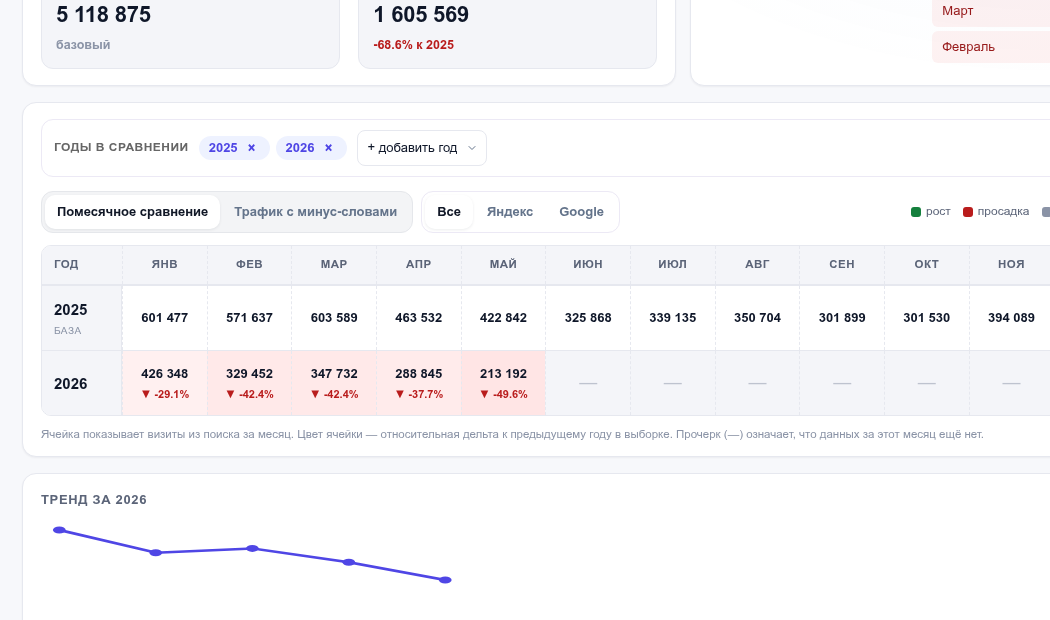Viewport: 1050px width, 620px height.
Task: Click cell 601 477 for January 2025
Action: (165, 318)
